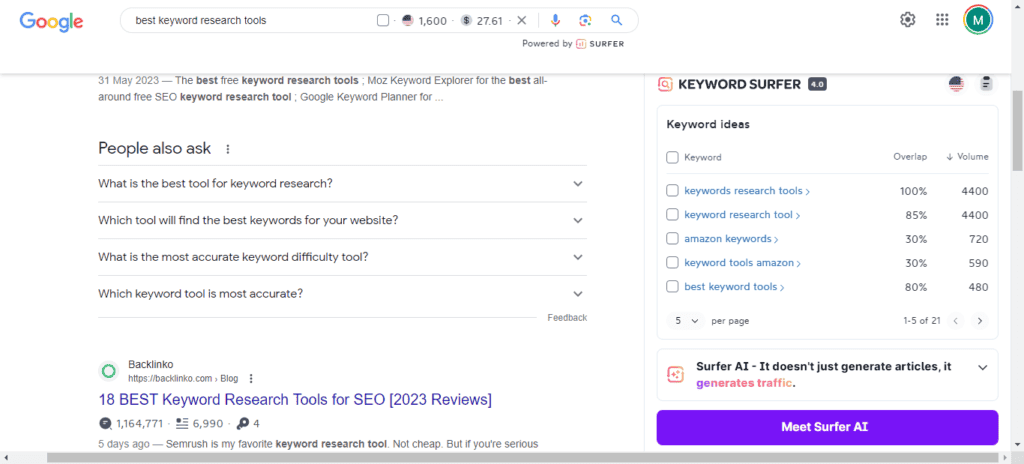Open the 'best keyword tools' keyword link
The image size is (1024, 464).
[x=734, y=286]
